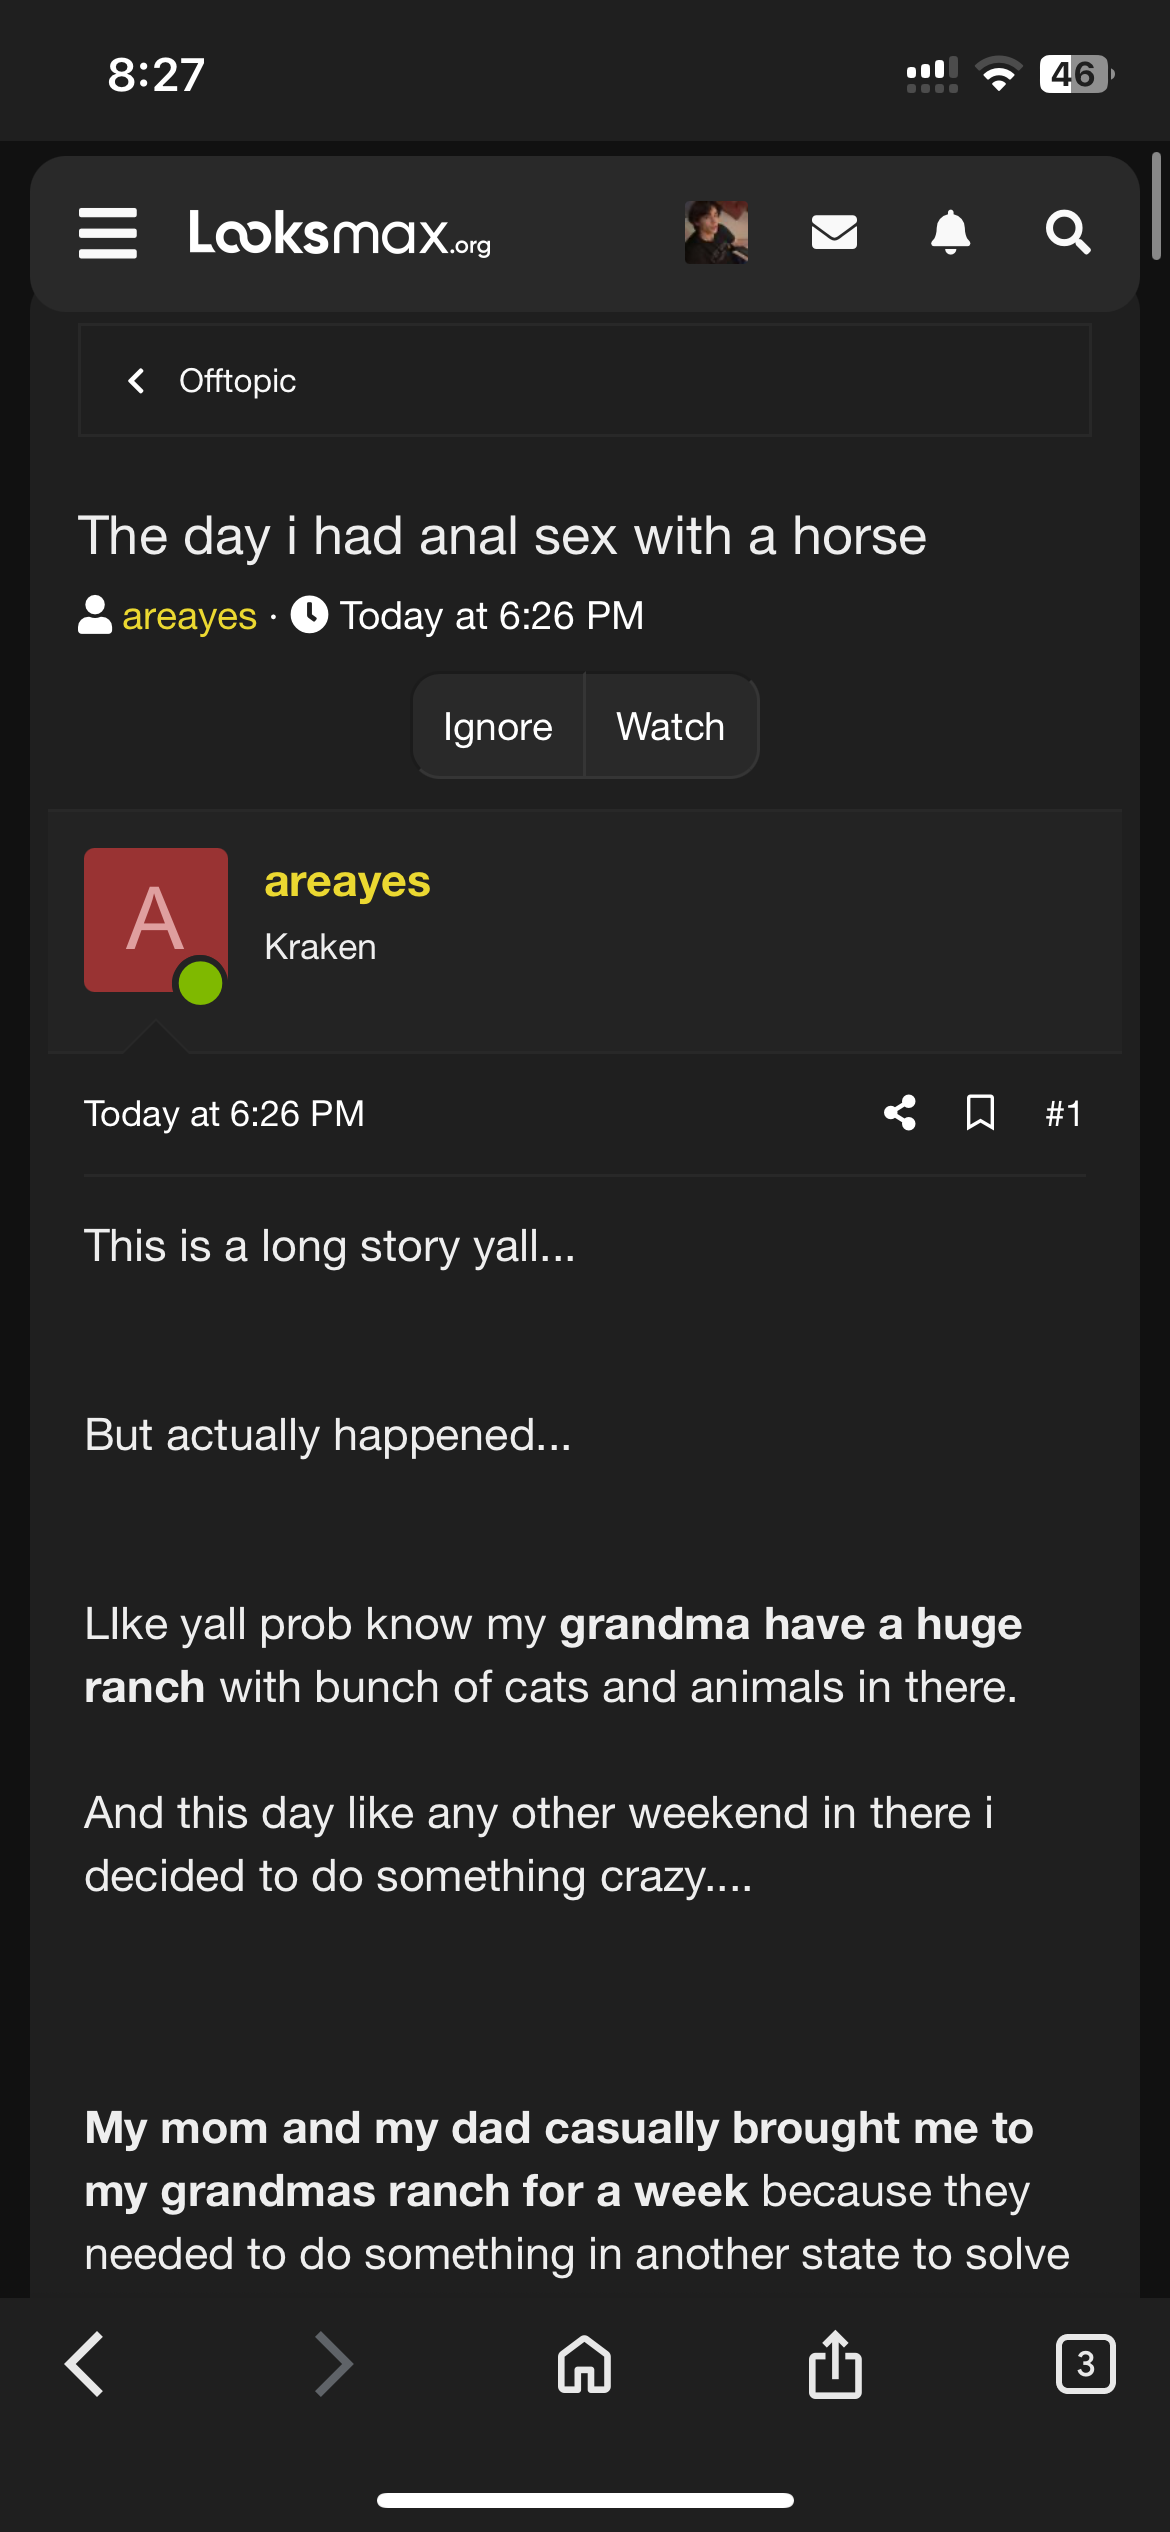Image resolution: width=1170 pixels, height=2532 pixels.
Task: Tap the Watch thread button
Action: point(670,727)
